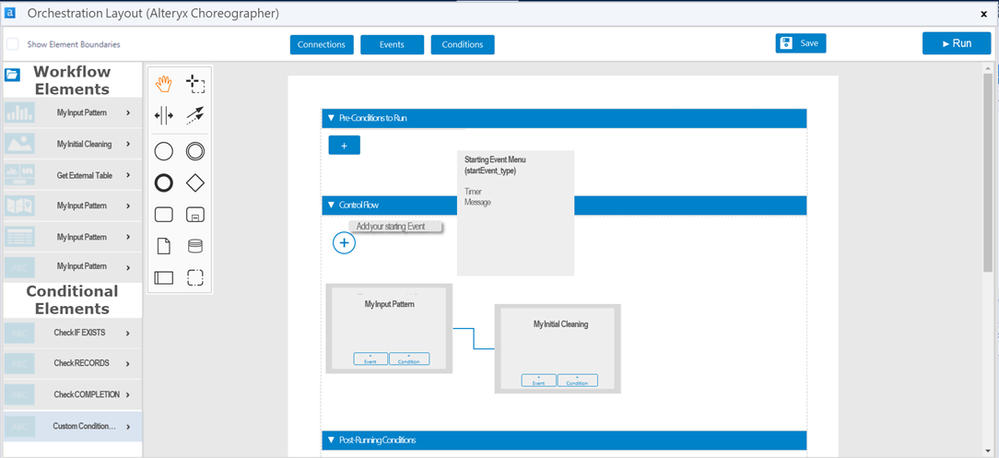
Task: Collapse the Control Flow section
Action: [331, 205]
